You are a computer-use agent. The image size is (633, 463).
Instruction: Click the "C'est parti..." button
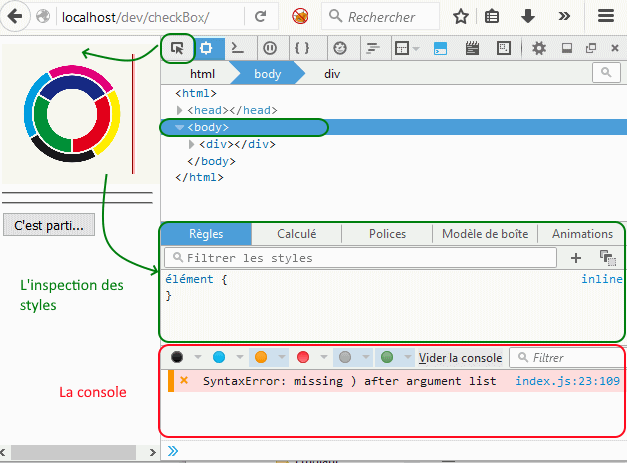tap(49, 225)
